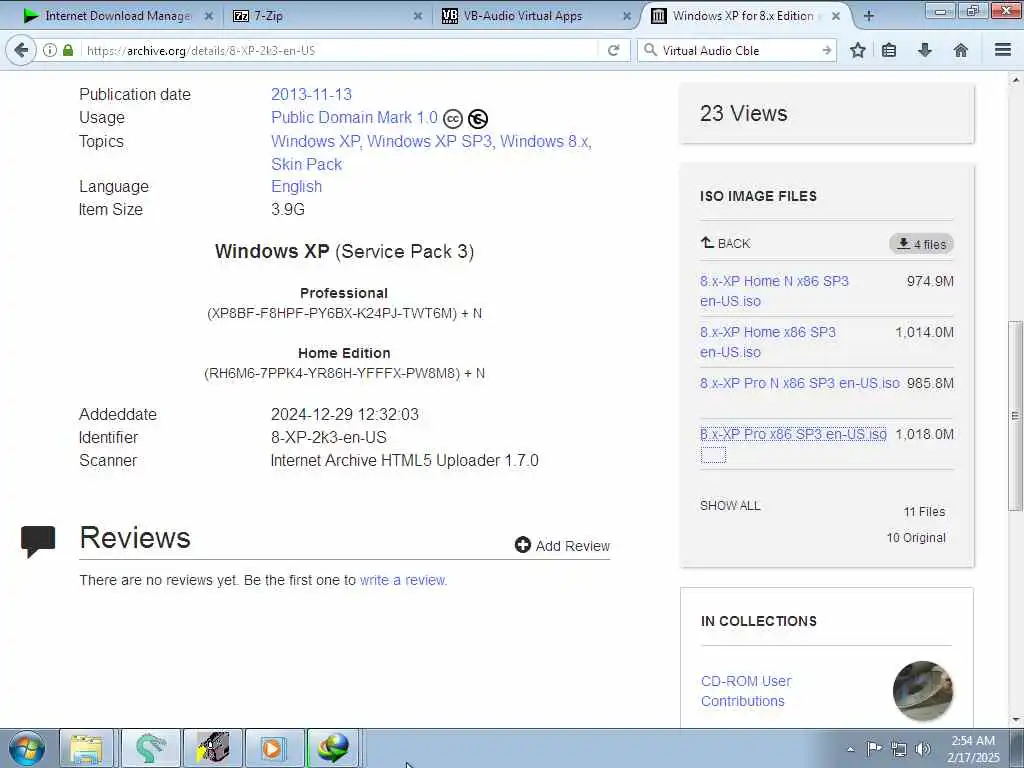The image size is (1024, 768).
Task: Switch to the 7-Zip tab
Action: (325, 16)
